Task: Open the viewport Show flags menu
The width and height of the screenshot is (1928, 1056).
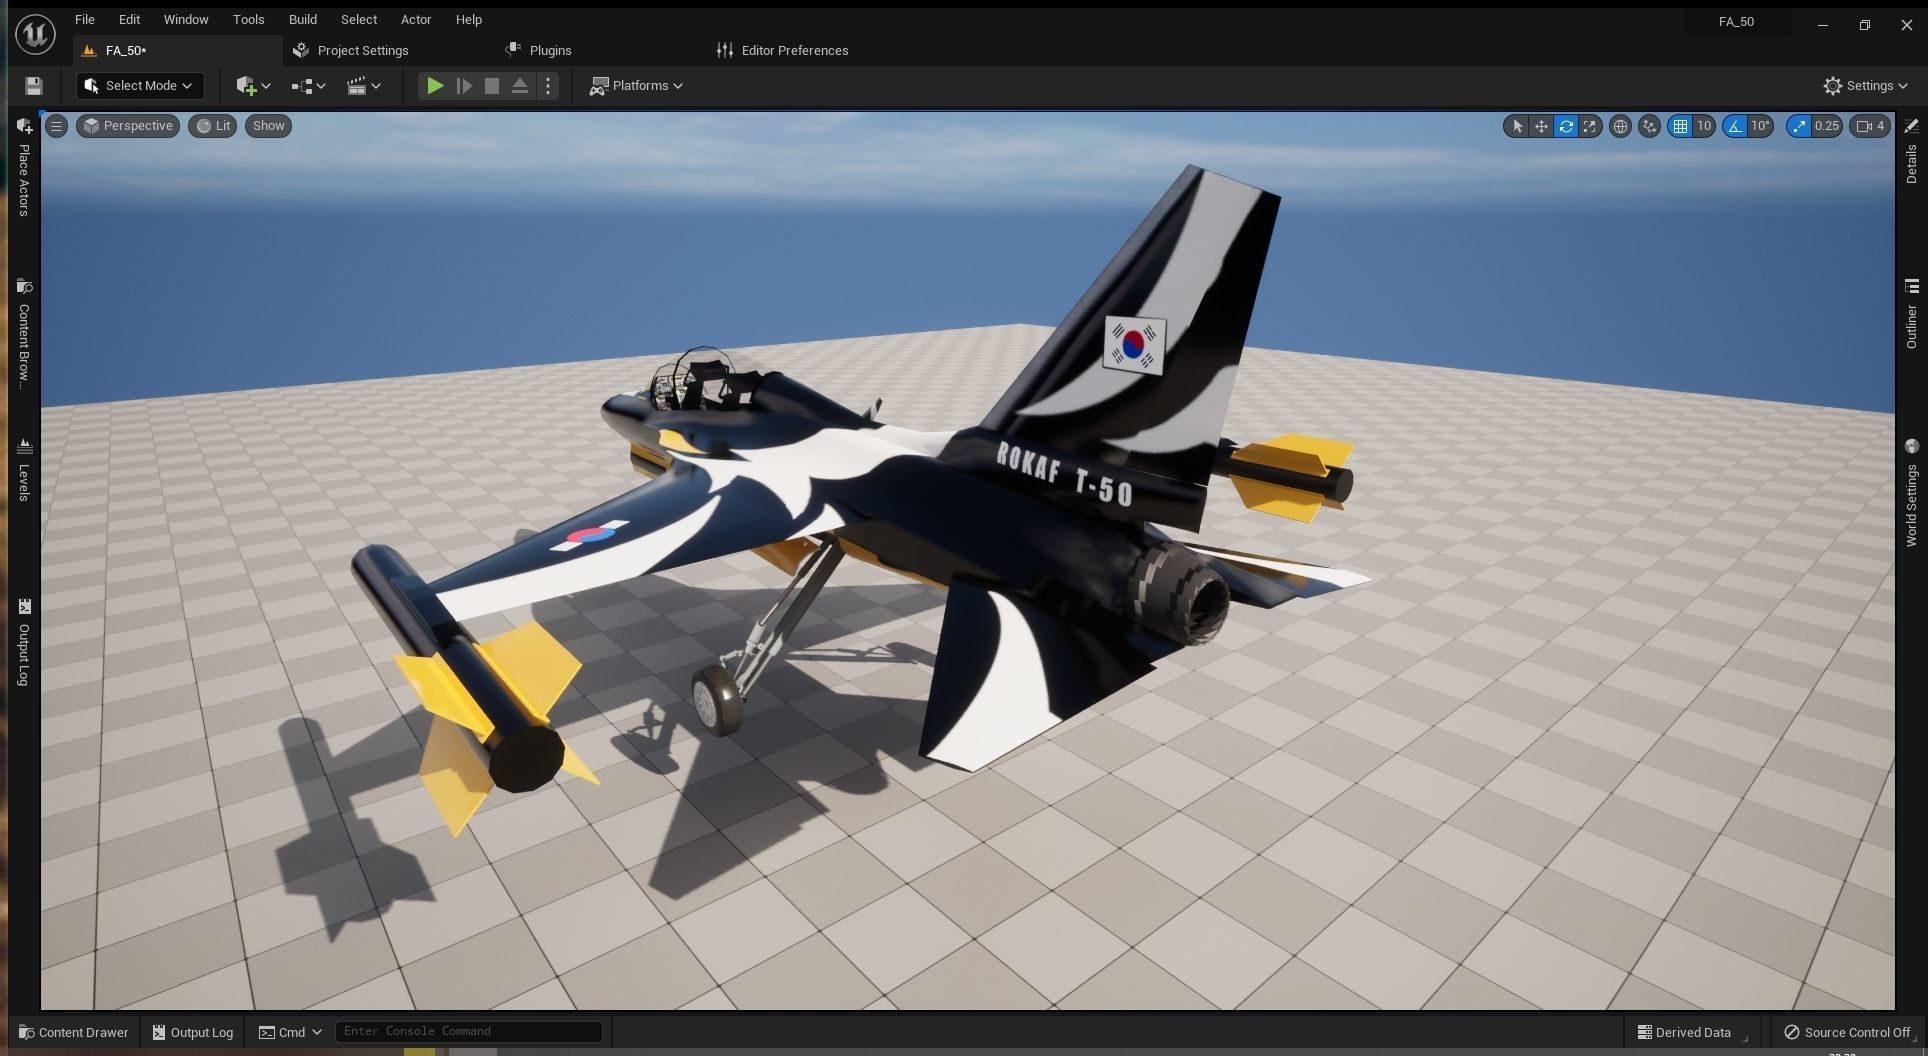Action: tap(268, 126)
